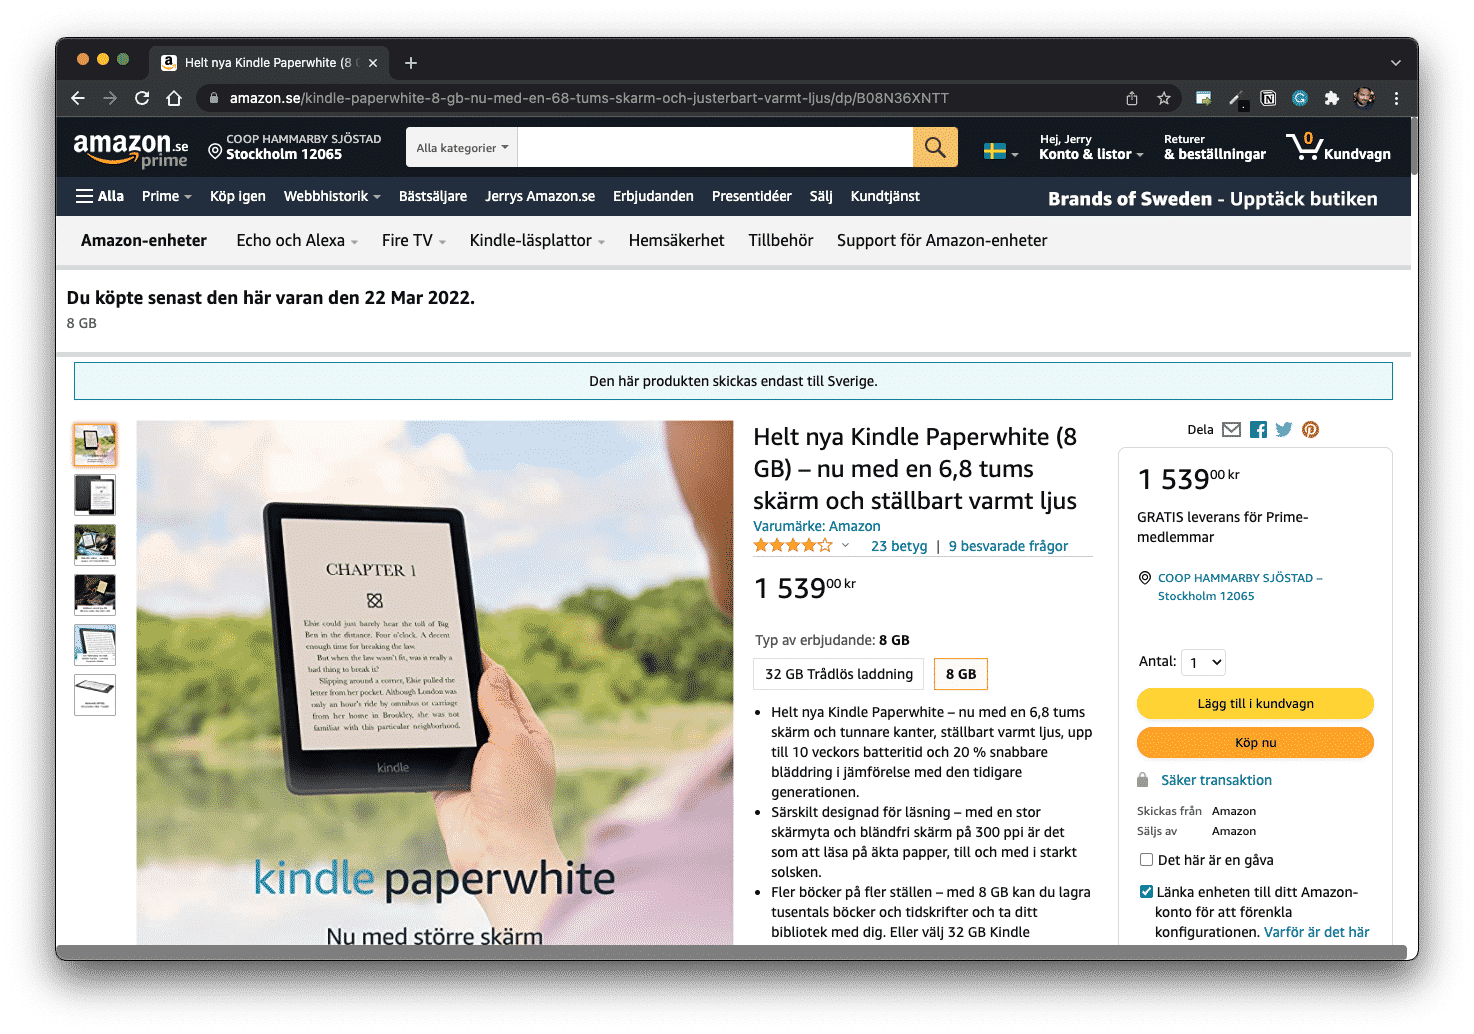1474x1034 pixels.
Task: Select last product thumbnail side view
Action: (x=95, y=695)
